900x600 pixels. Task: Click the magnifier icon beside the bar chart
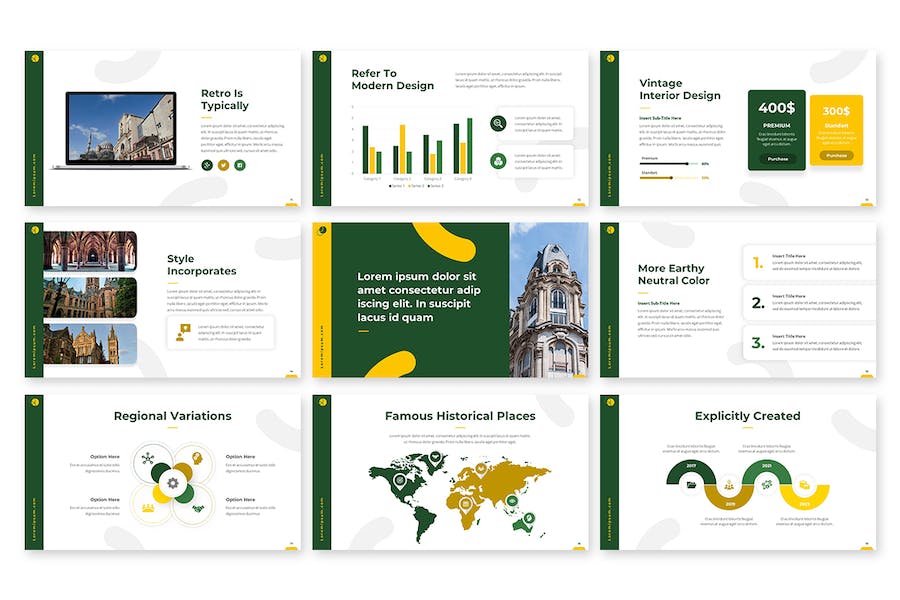[x=498, y=124]
